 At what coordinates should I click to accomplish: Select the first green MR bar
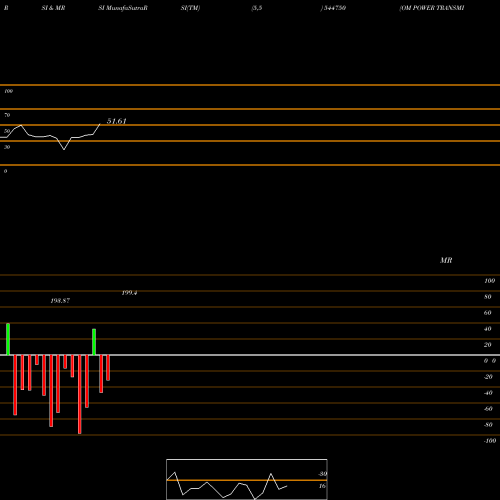pyautogui.click(x=8, y=339)
